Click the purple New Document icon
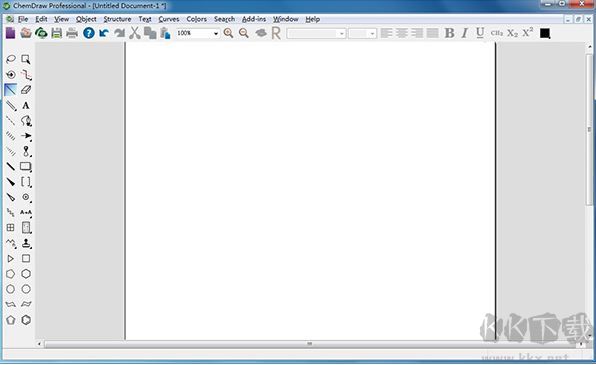The width and height of the screenshot is (596, 365). pyautogui.click(x=10, y=33)
